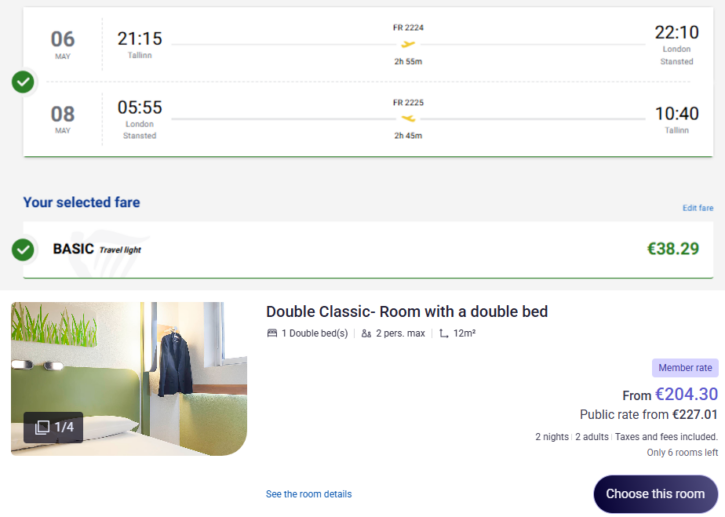Click the 12m² room size icon
The image size is (725, 517).
tap(443, 333)
